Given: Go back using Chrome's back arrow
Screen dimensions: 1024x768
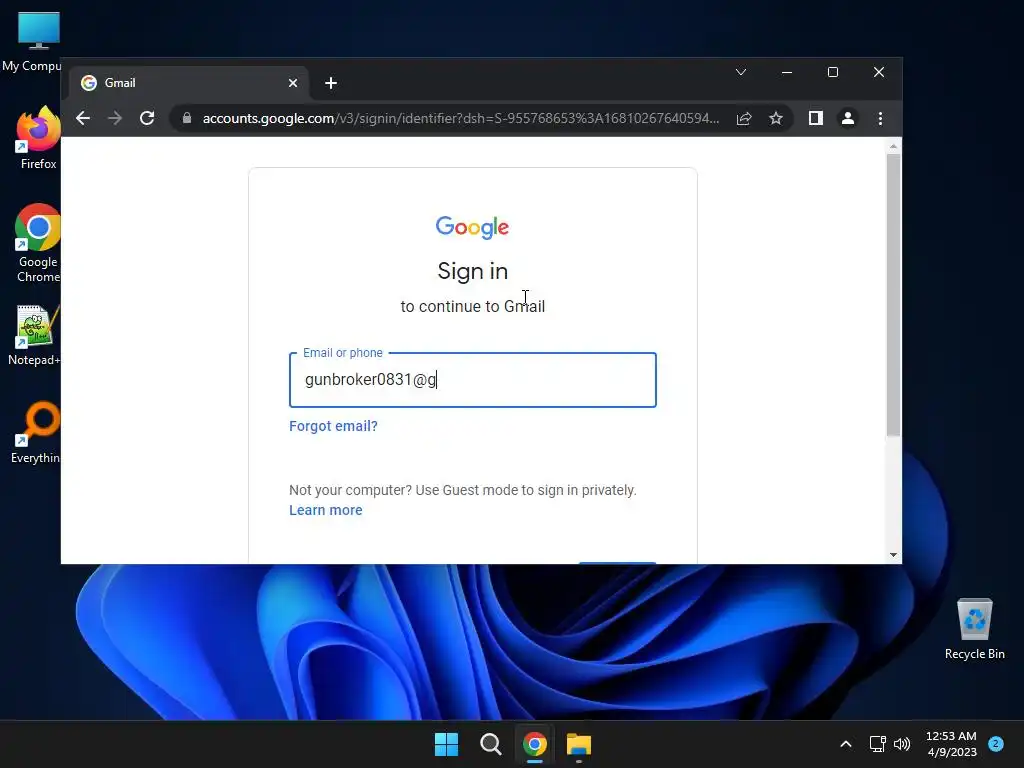Looking at the screenshot, I should (83, 118).
